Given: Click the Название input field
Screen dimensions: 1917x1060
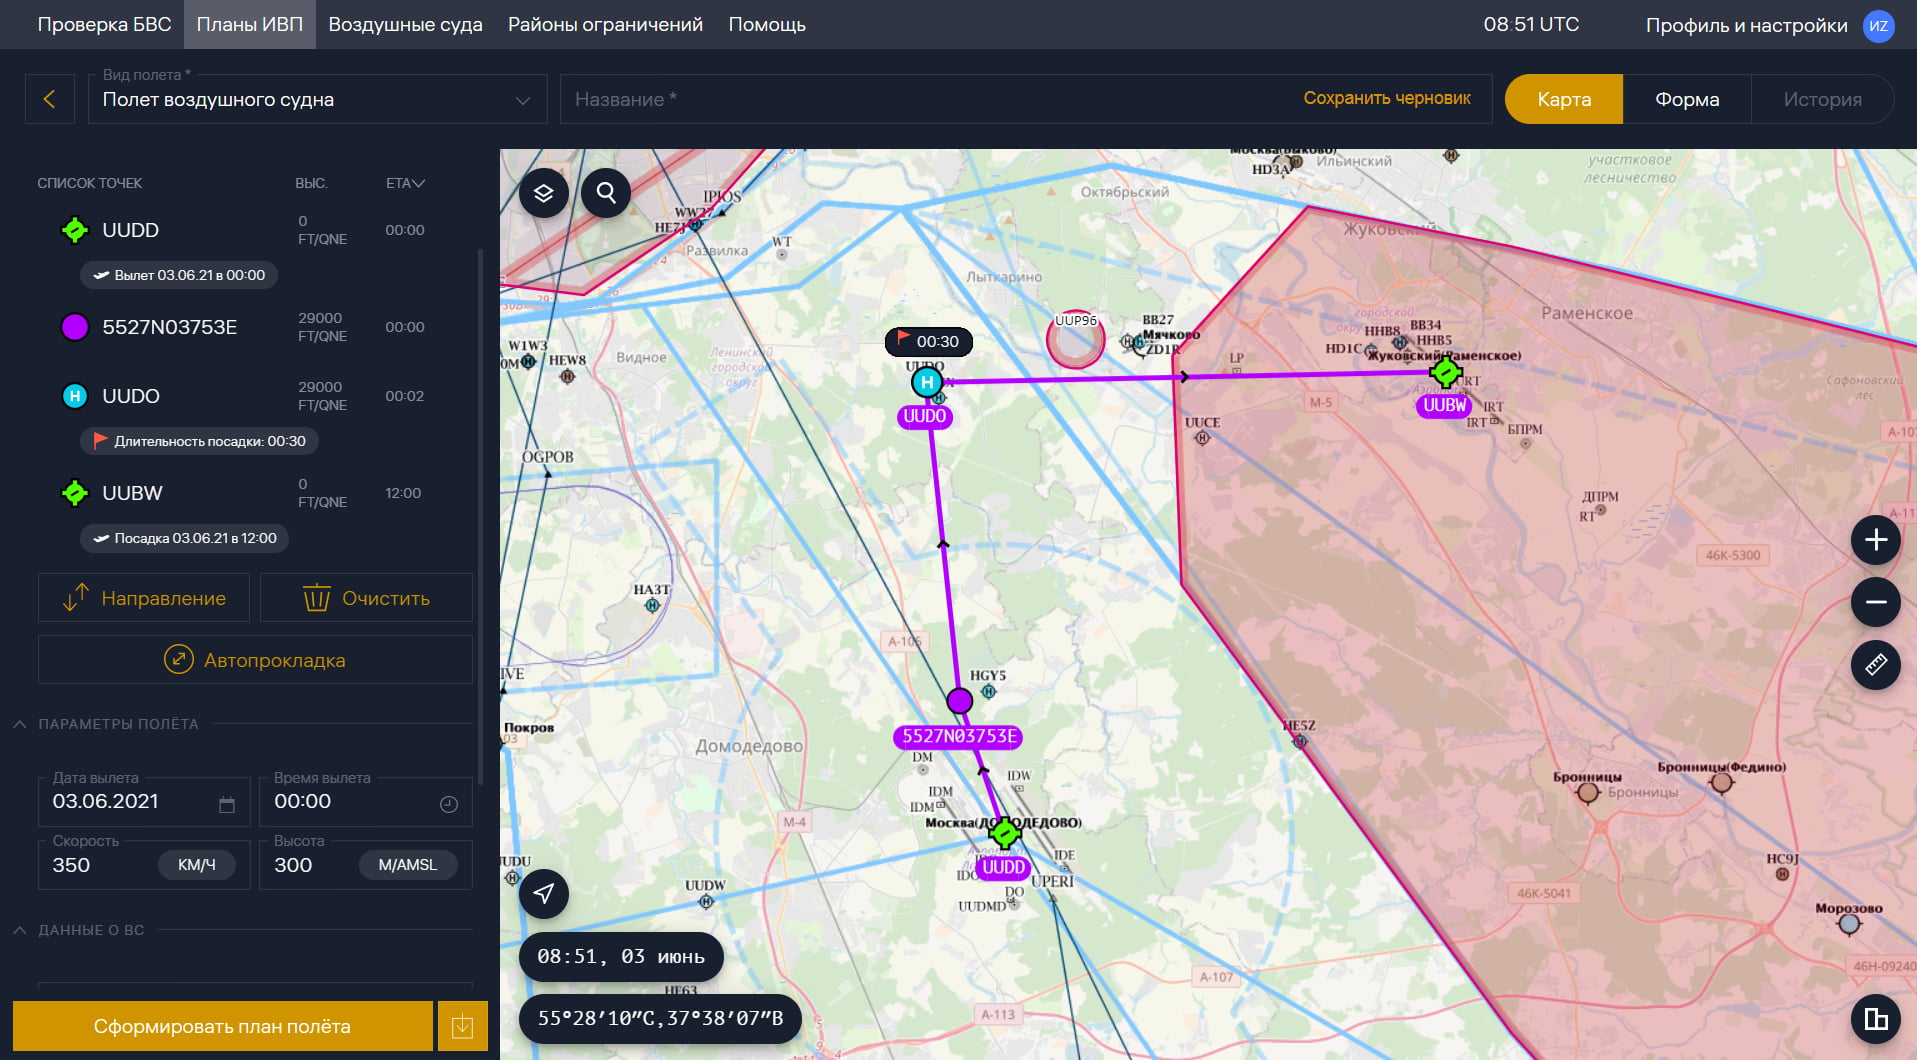Looking at the screenshot, I should coord(920,99).
